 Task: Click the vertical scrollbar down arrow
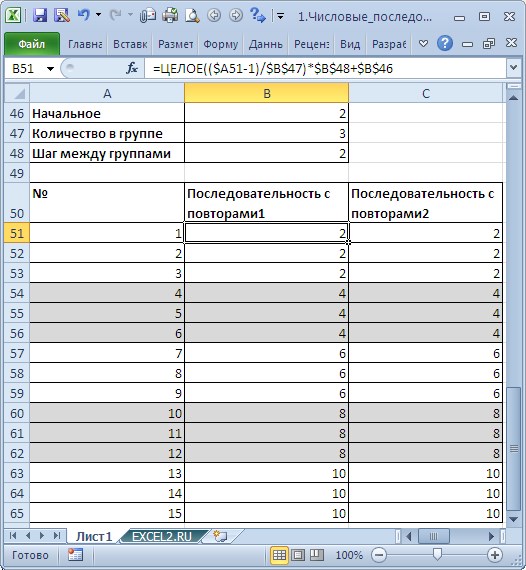[x=513, y=519]
